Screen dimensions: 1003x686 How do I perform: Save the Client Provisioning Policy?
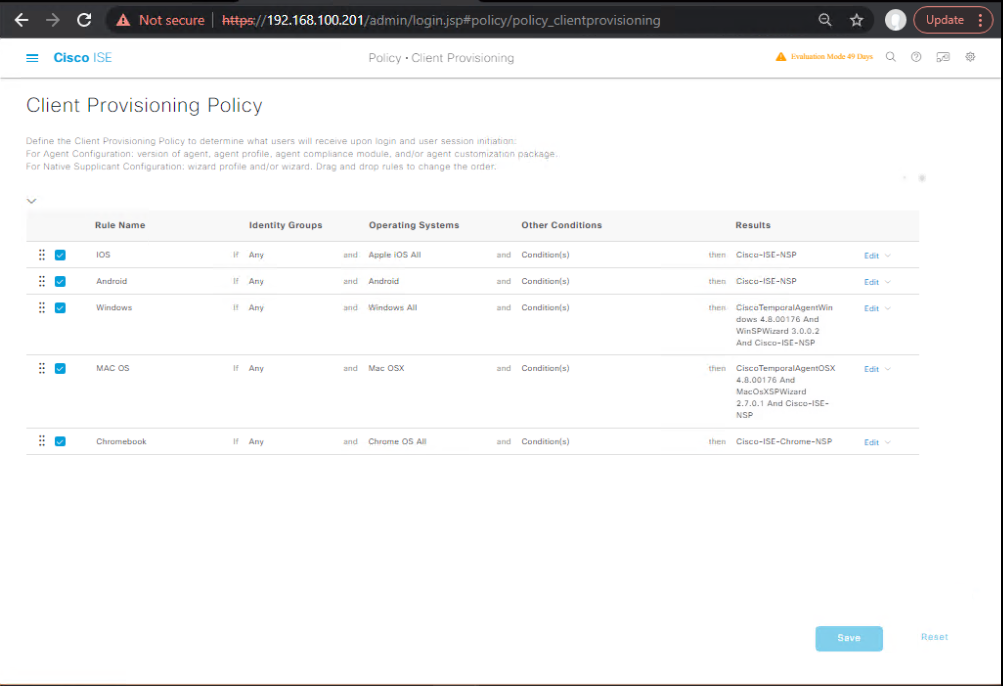click(849, 638)
